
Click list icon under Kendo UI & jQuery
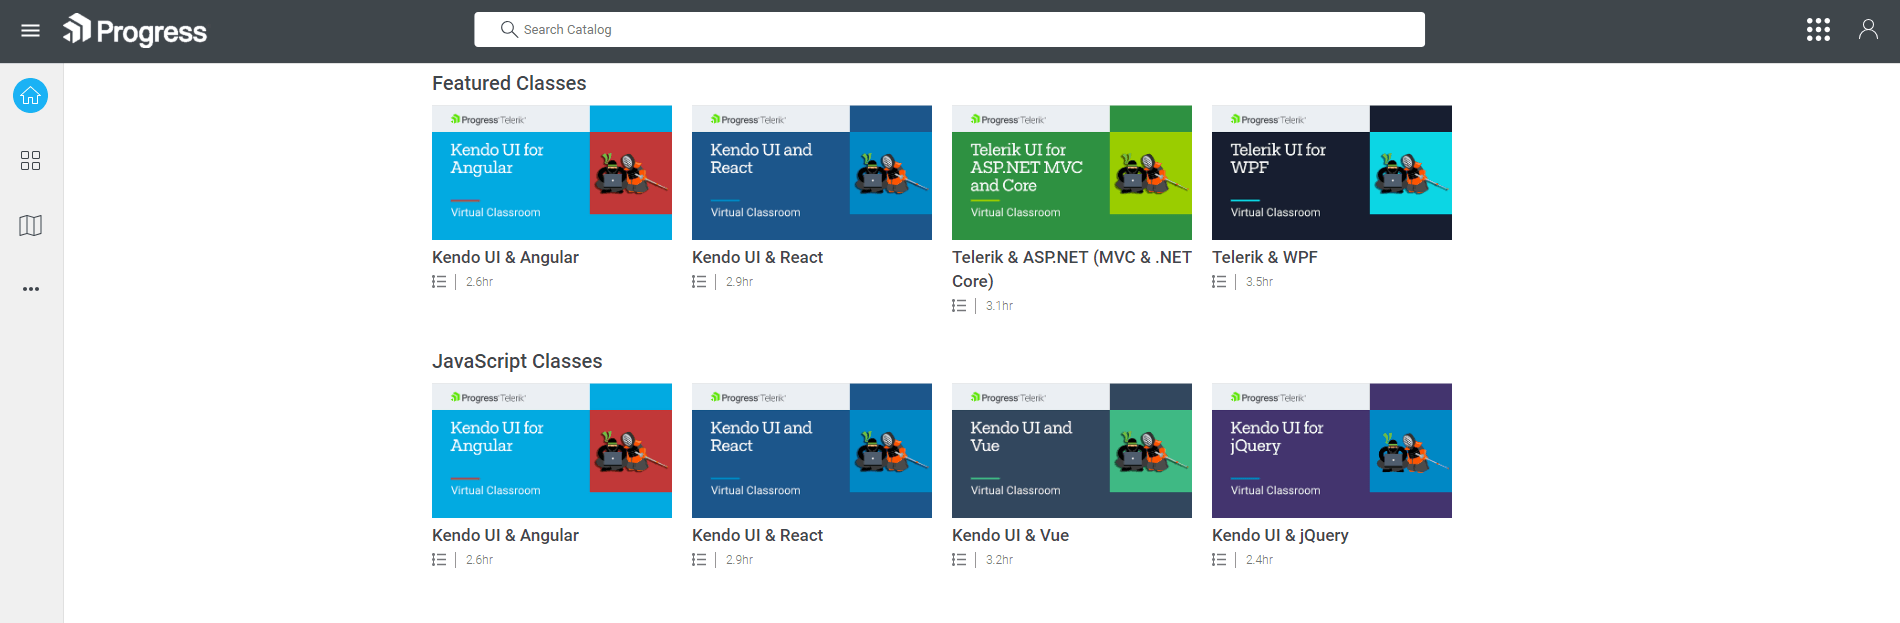1219,560
